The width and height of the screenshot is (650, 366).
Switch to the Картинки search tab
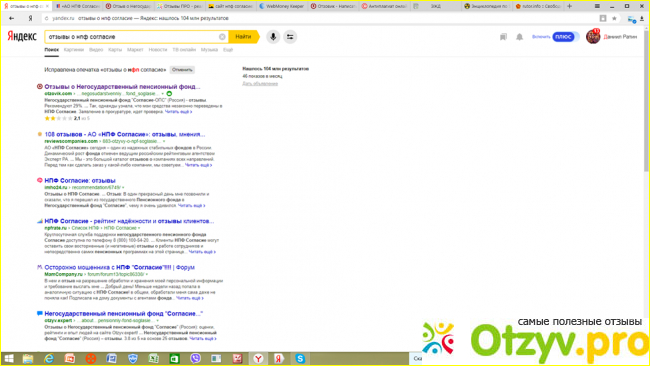click(x=74, y=50)
